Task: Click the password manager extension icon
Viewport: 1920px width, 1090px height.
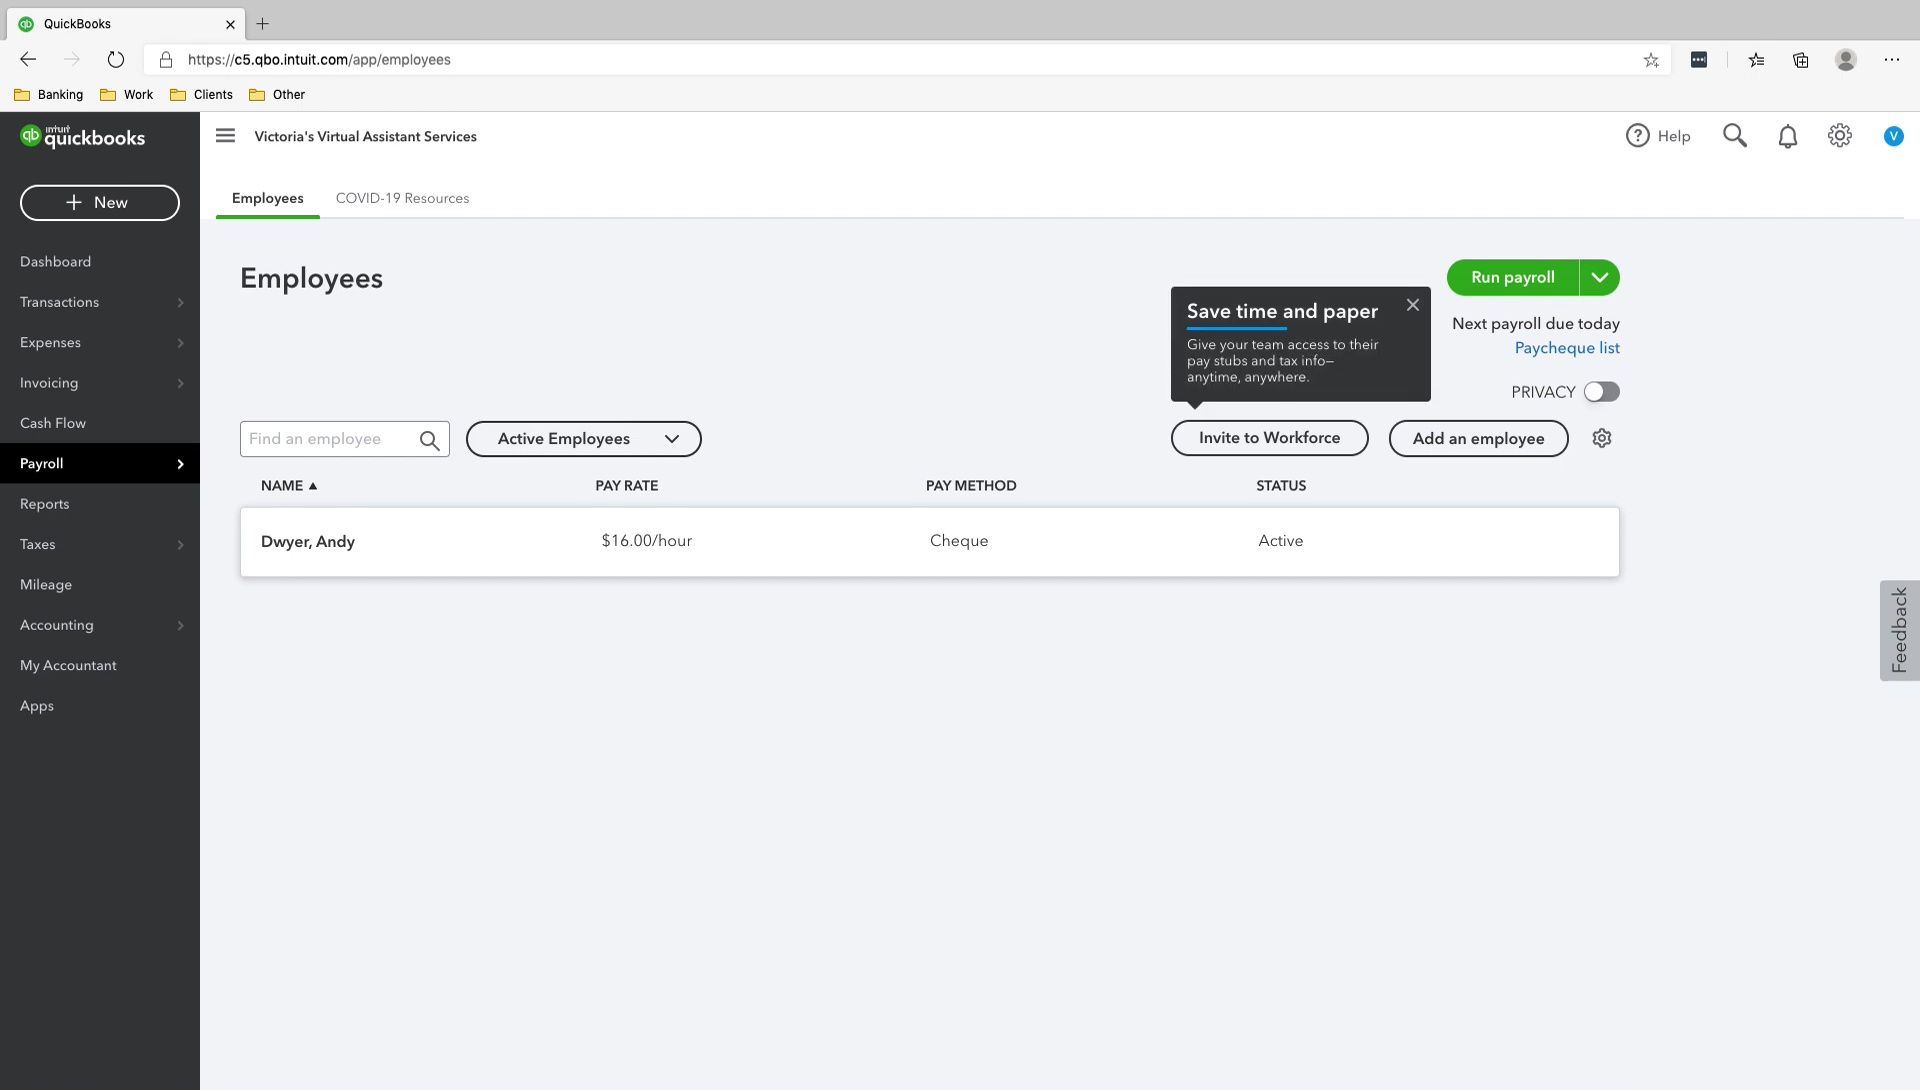Action: coord(1699,60)
